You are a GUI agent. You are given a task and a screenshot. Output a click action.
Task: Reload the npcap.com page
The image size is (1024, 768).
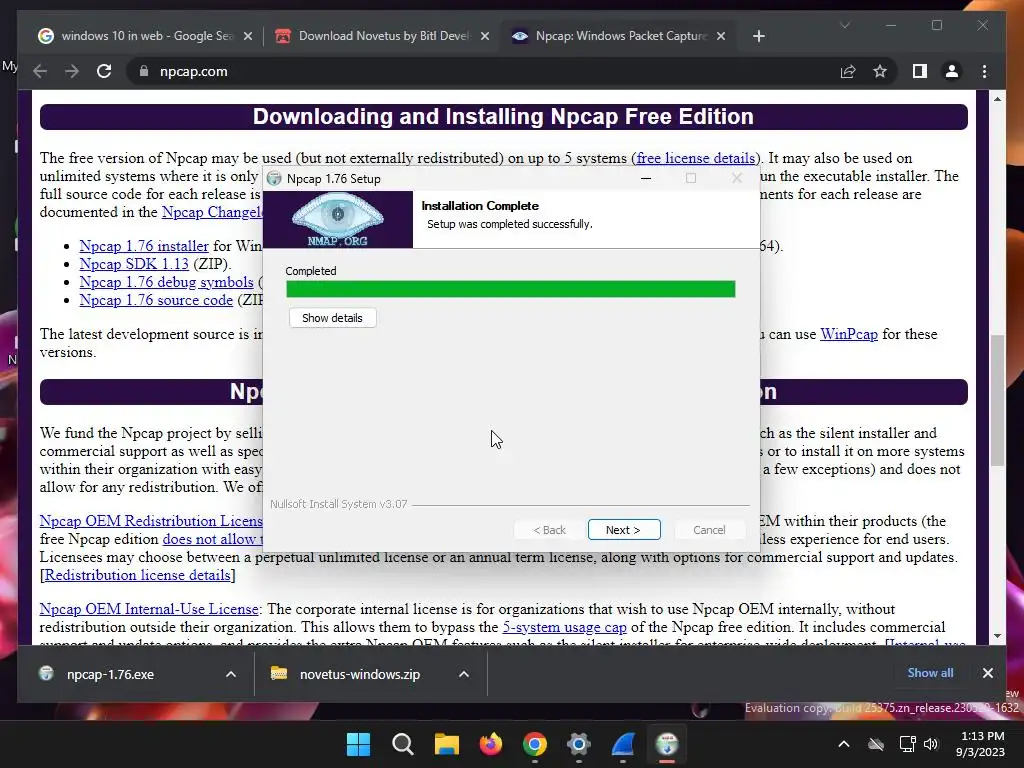point(104,71)
